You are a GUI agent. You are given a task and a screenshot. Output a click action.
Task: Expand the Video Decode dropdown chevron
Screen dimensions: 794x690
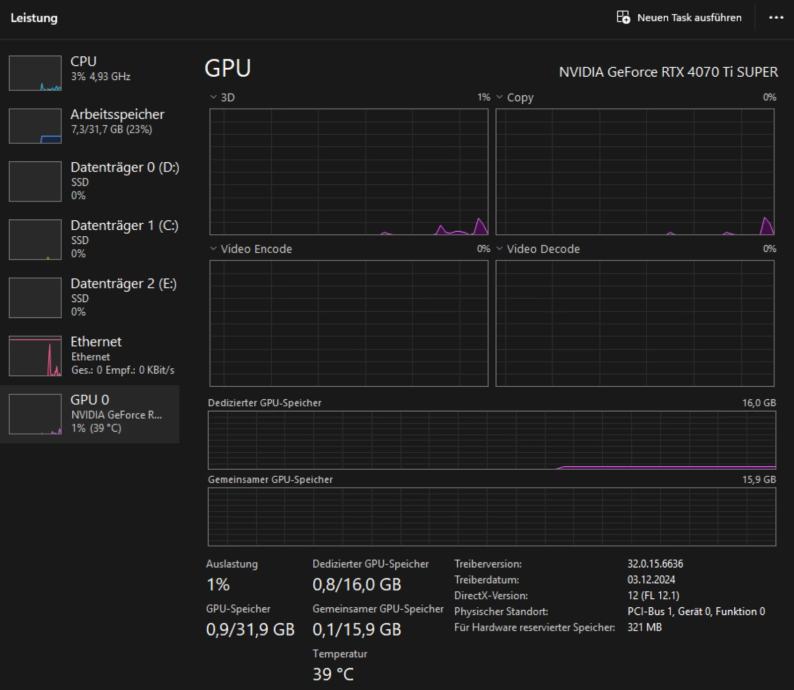tap(499, 249)
